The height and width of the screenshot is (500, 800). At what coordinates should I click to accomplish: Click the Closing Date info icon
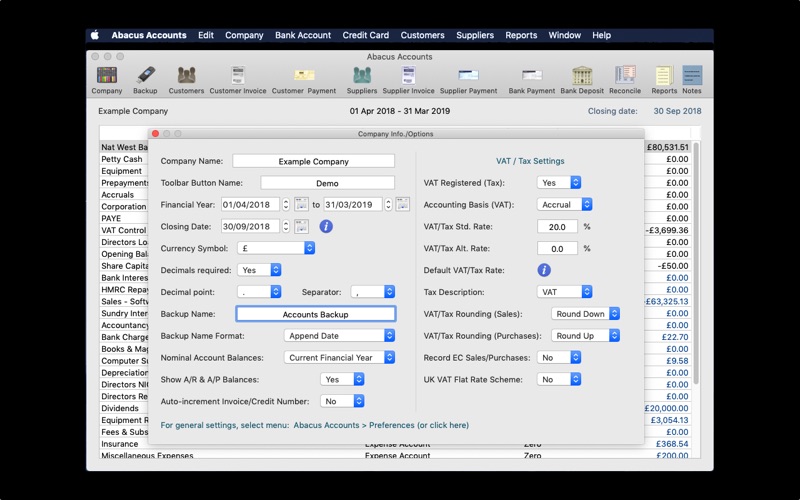pos(326,227)
